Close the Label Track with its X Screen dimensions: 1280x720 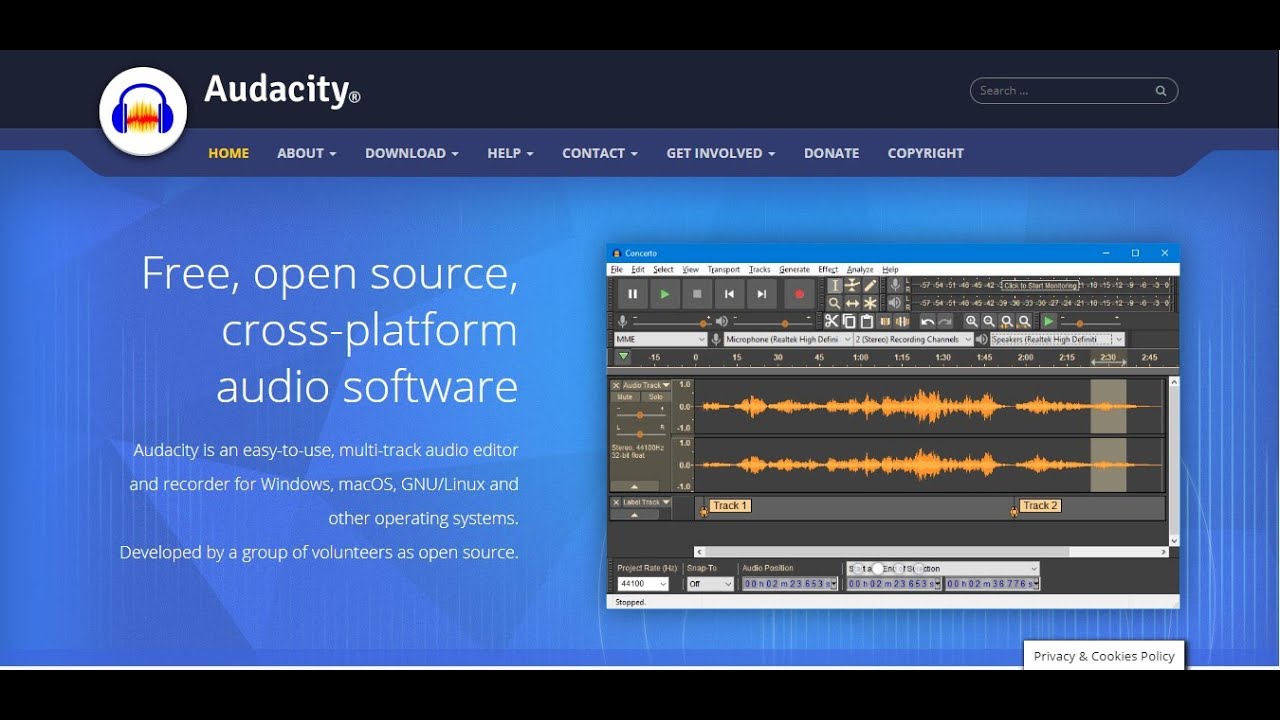click(616, 502)
